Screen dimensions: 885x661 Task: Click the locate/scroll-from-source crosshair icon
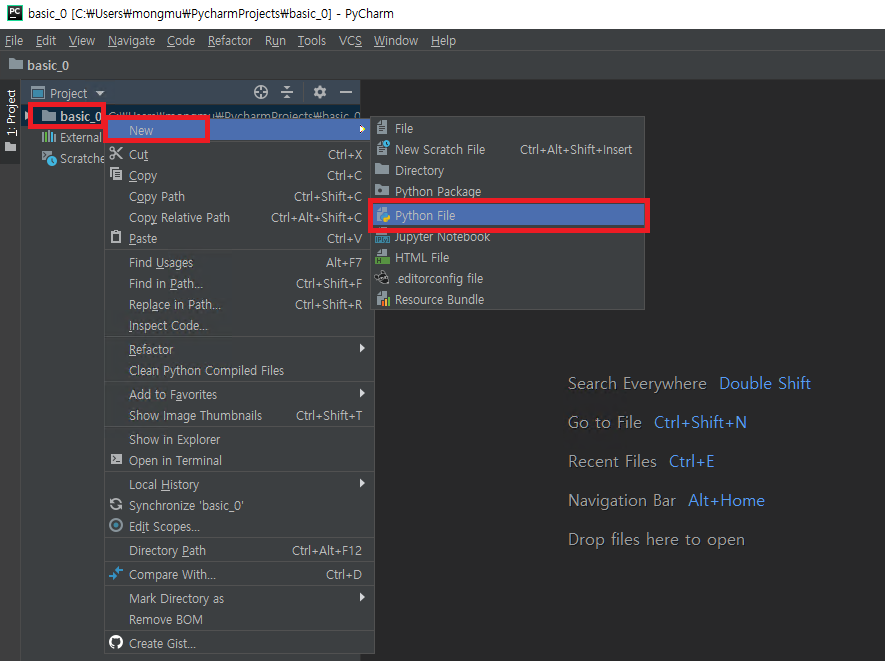[261, 92]
